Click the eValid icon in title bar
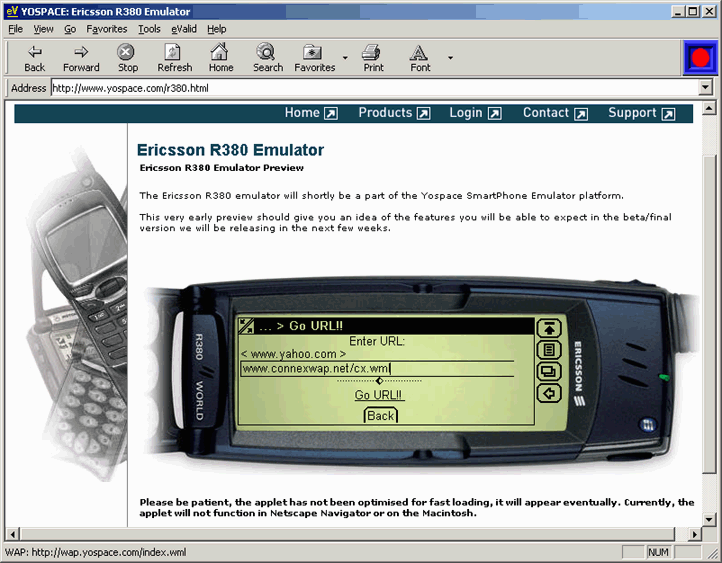This screenshot has width=722, height=563. [12, 11]
